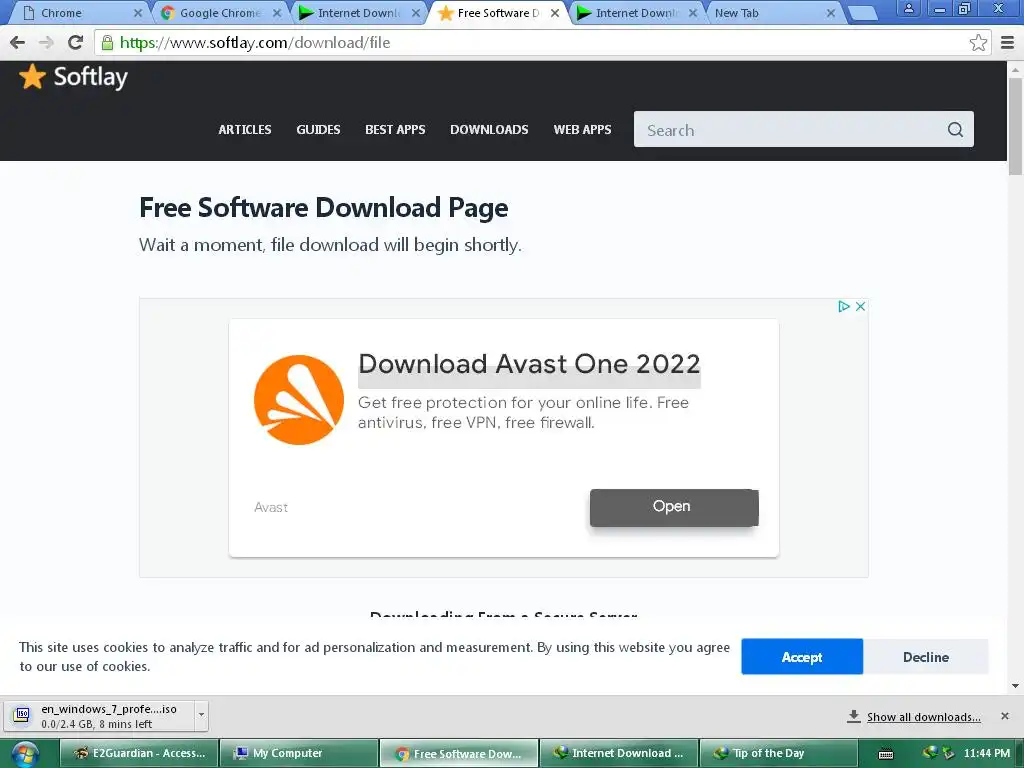Image resolution: width=1024 pixels, height=768 pixels.
Task: Close the 'Google Chrome' tab
Action: [277, 12]
